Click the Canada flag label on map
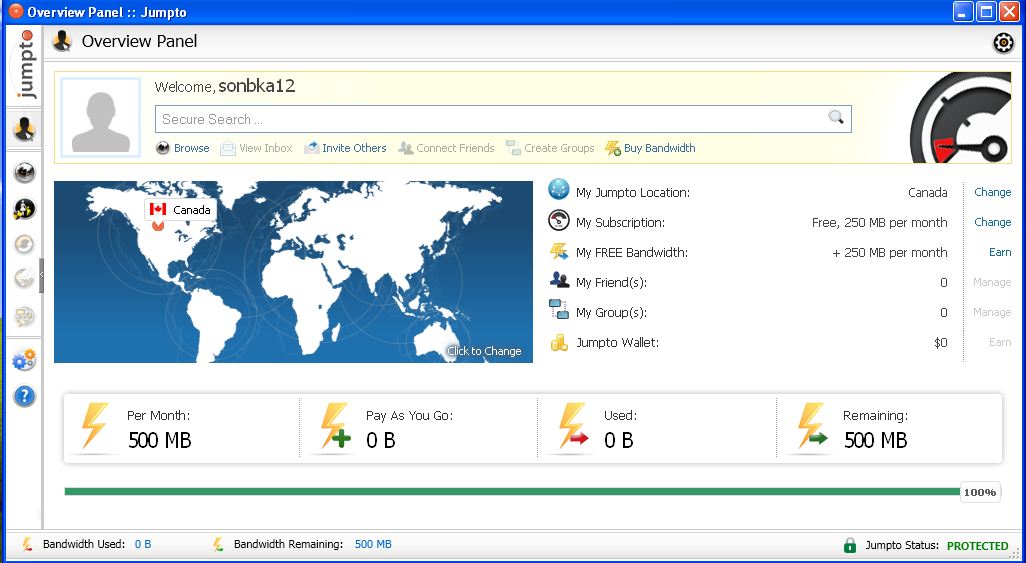1026x563 pixels. click(x=181, y=209)
